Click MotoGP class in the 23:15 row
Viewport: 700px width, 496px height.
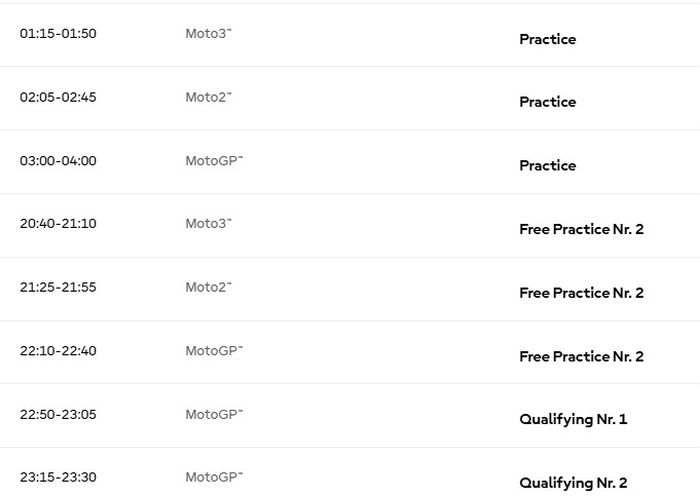pos(214,477)
